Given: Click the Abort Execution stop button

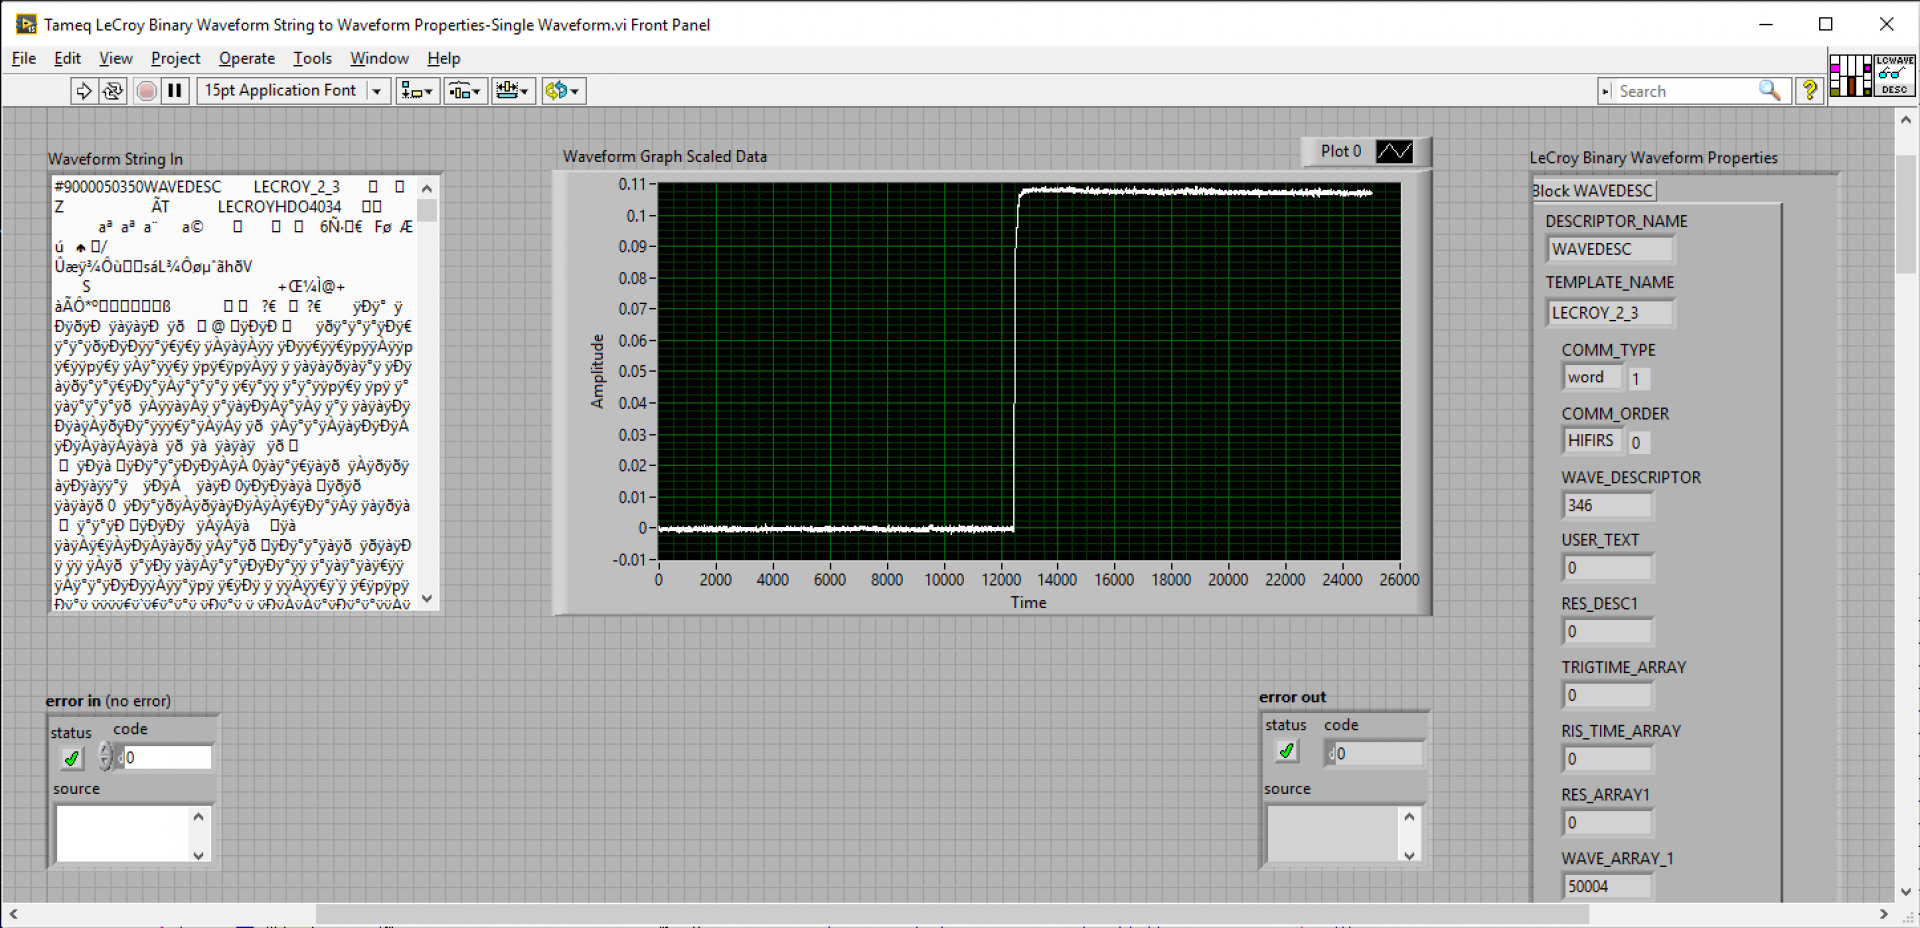Looking at the screenshot, I should (146, 91).
